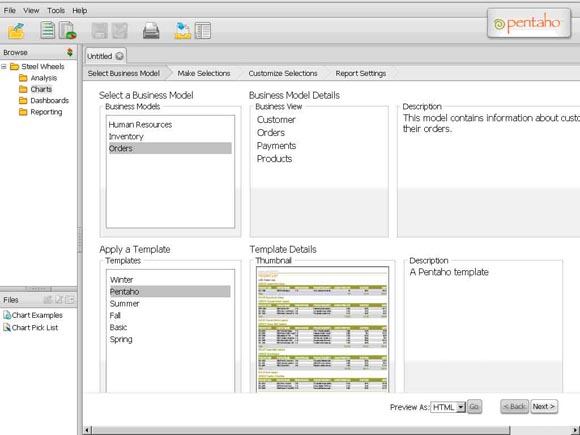Click the Browse panel header
This screenshot has width=580, height=435.
tap(38, 52)
